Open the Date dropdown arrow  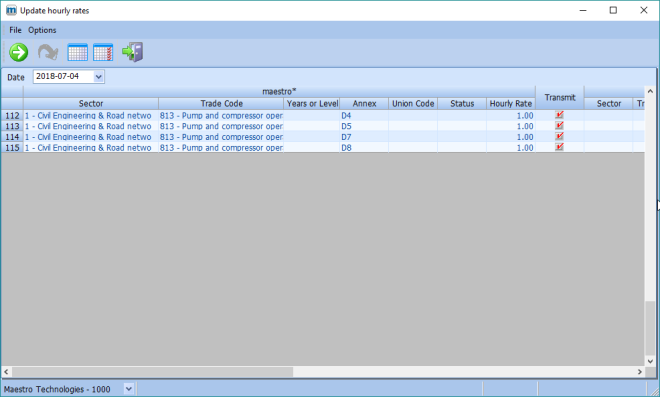[x=98, y=77]
